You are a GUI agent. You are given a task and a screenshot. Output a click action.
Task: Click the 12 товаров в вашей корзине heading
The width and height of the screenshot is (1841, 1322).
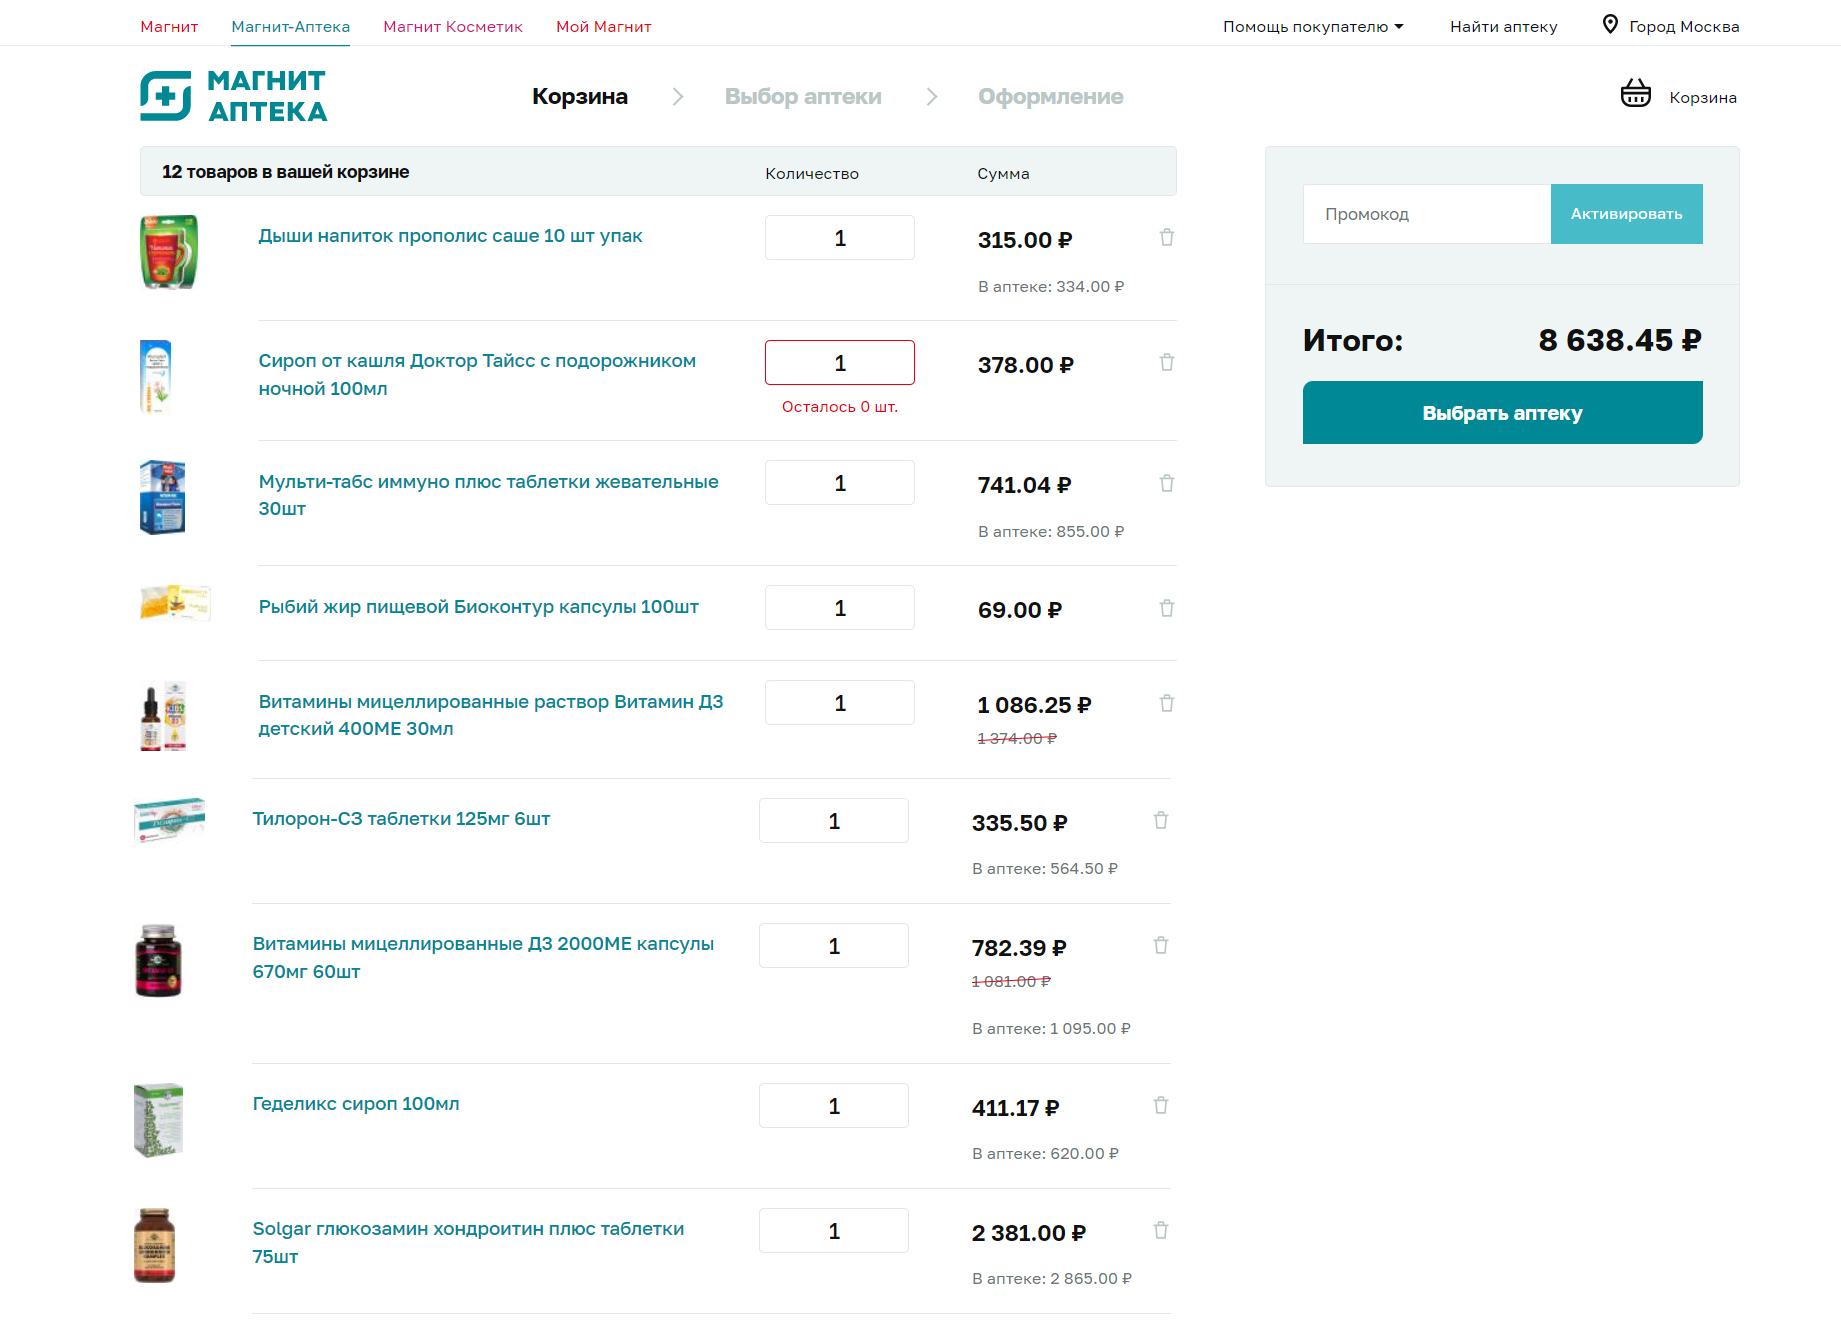point(286,172)
